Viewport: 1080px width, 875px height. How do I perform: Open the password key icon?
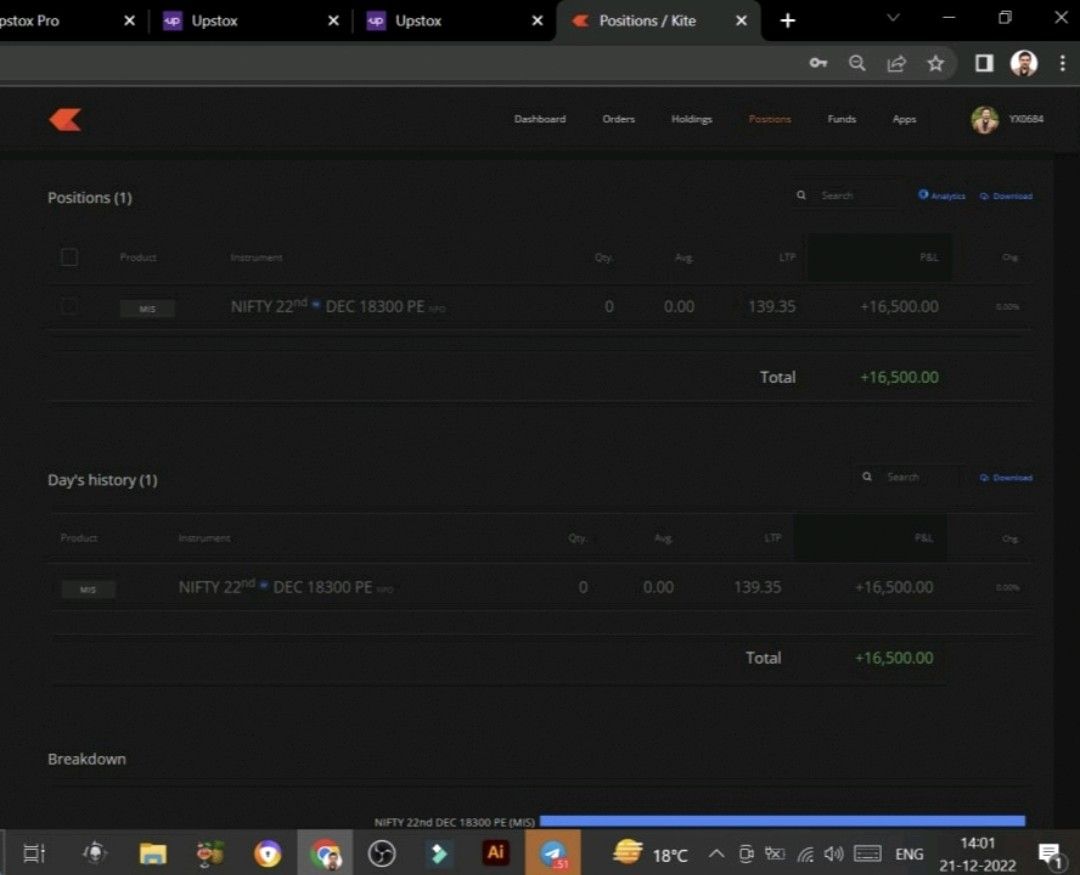pyautogui.click(x=818, y=64)
